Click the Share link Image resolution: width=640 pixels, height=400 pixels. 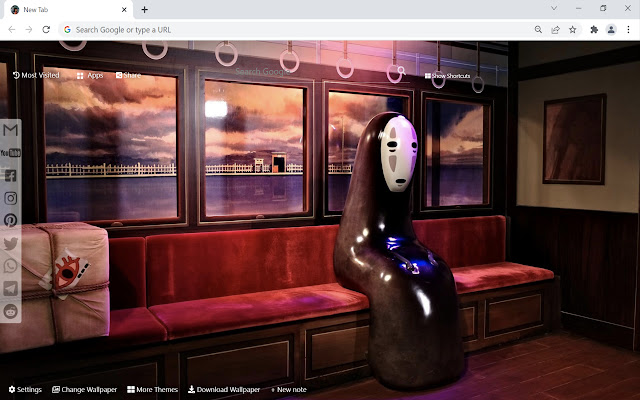128,75
